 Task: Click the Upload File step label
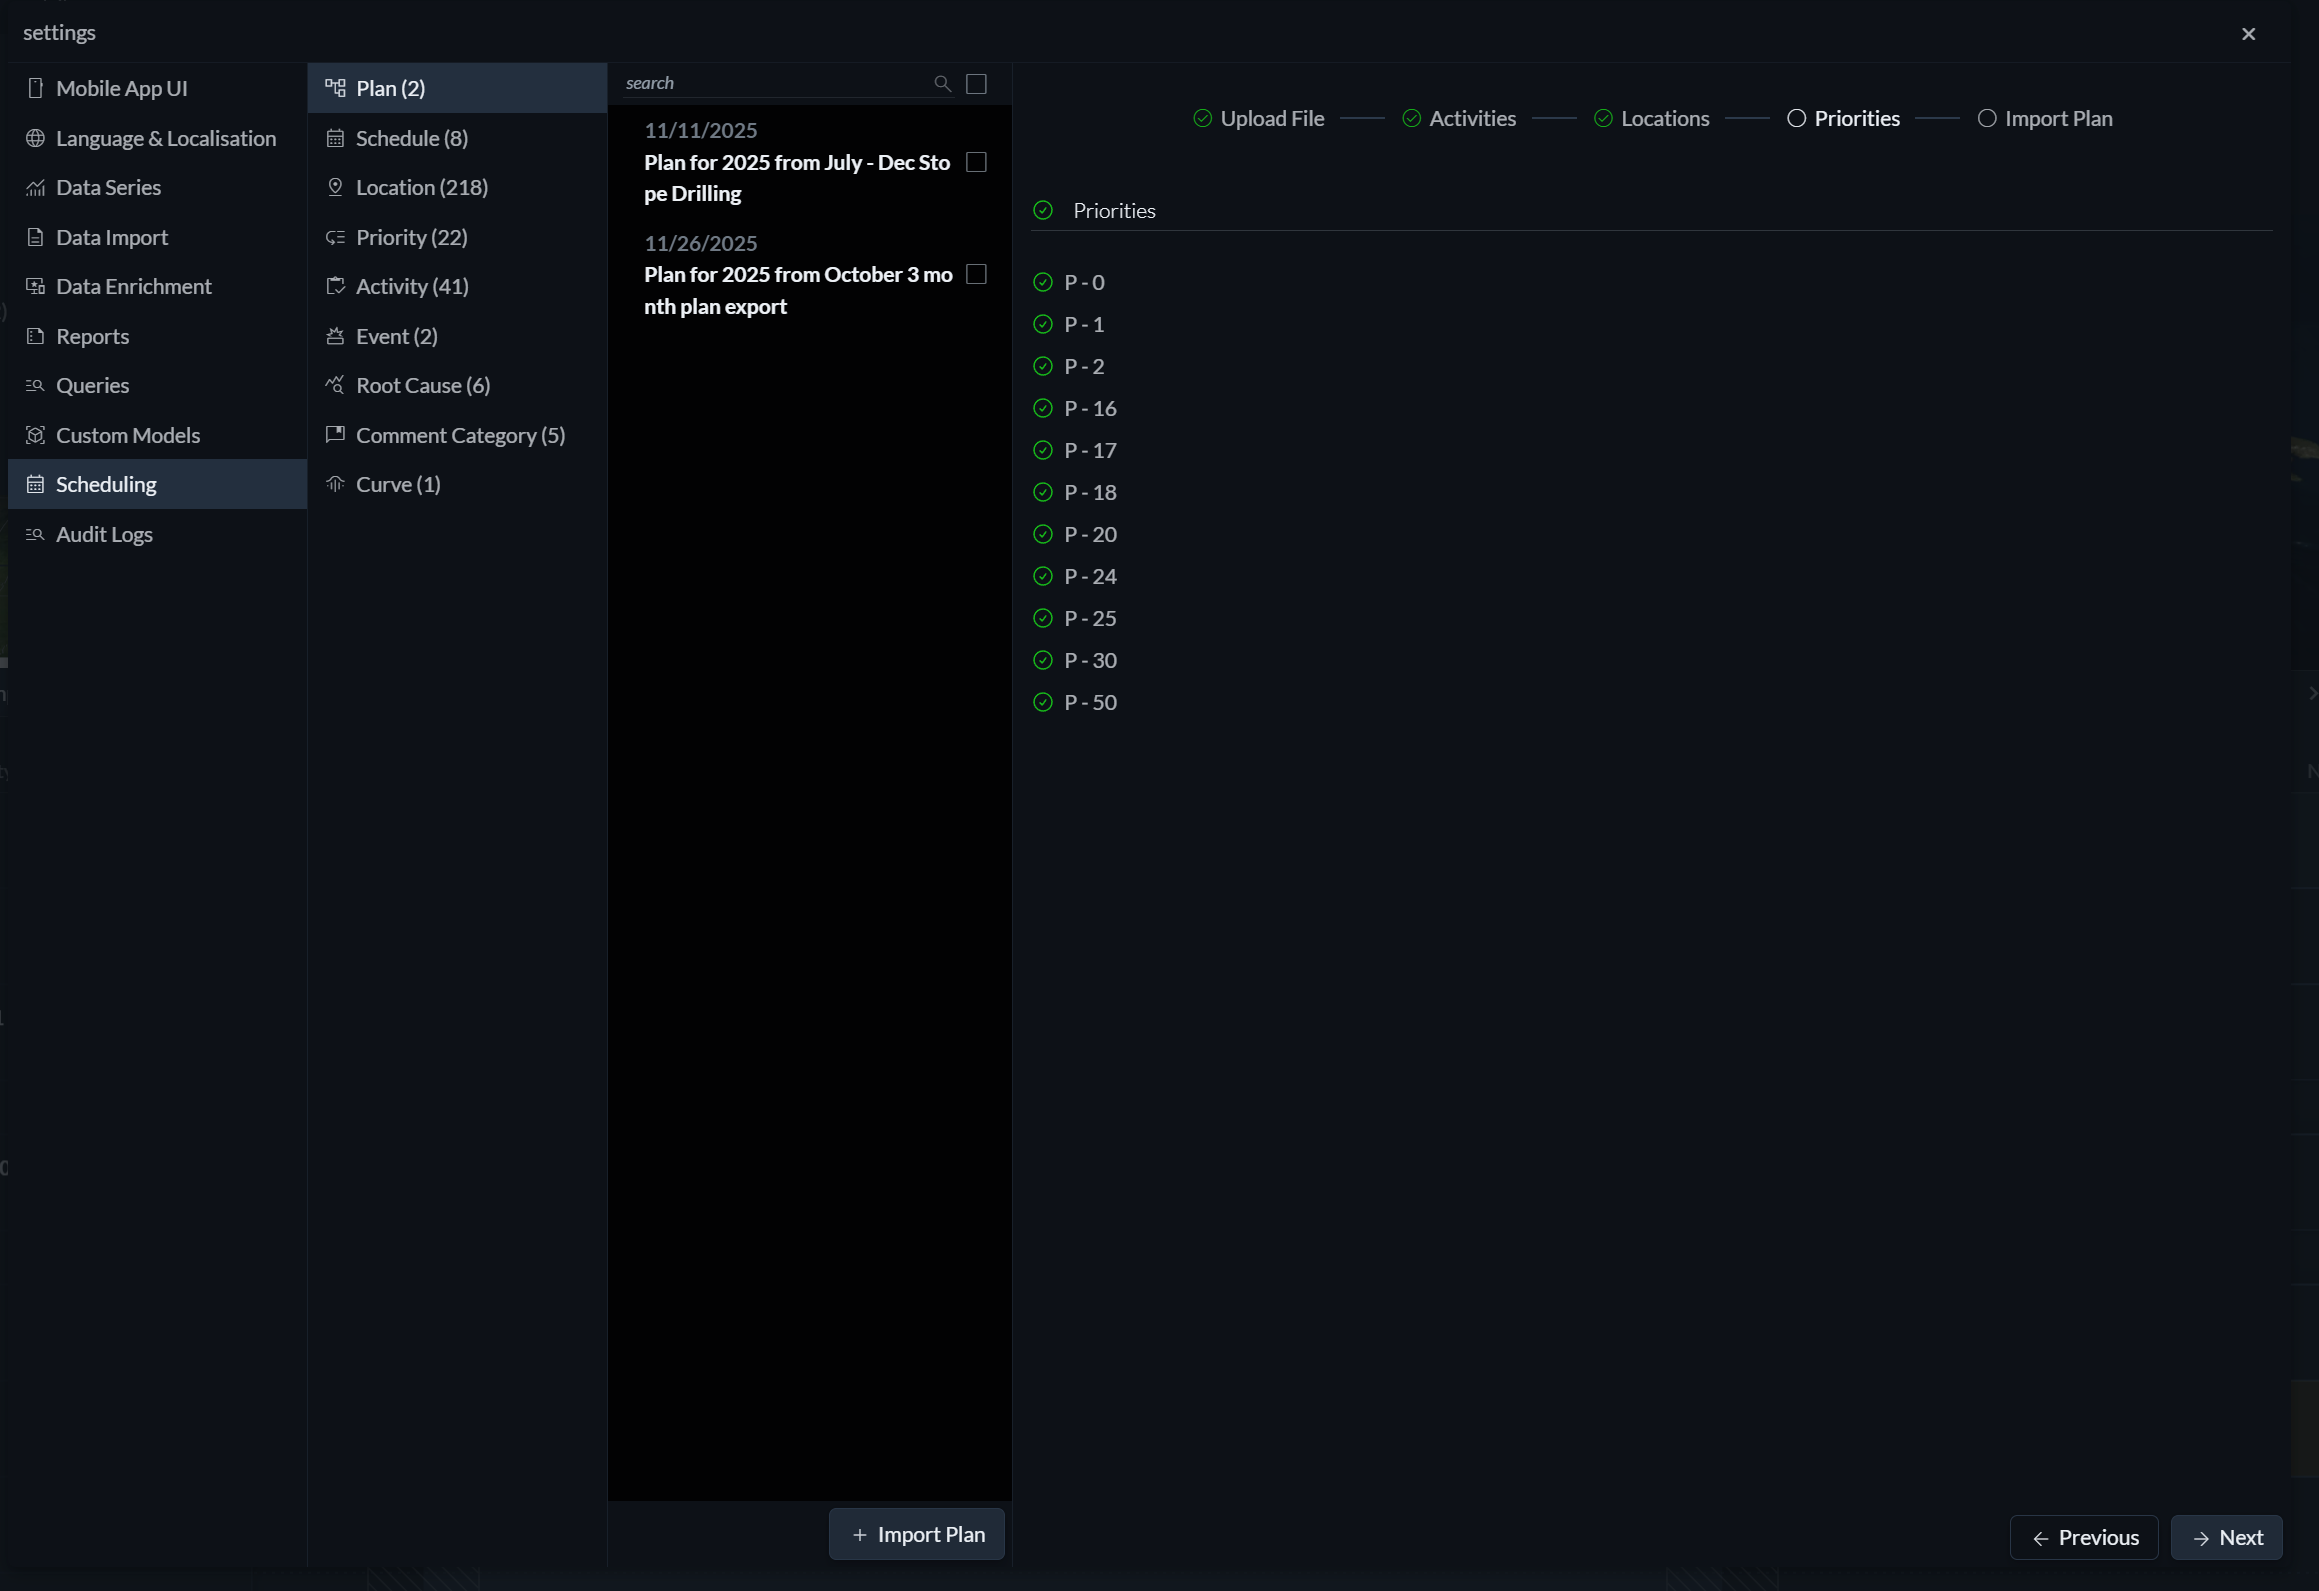[x=1272, y=118]
